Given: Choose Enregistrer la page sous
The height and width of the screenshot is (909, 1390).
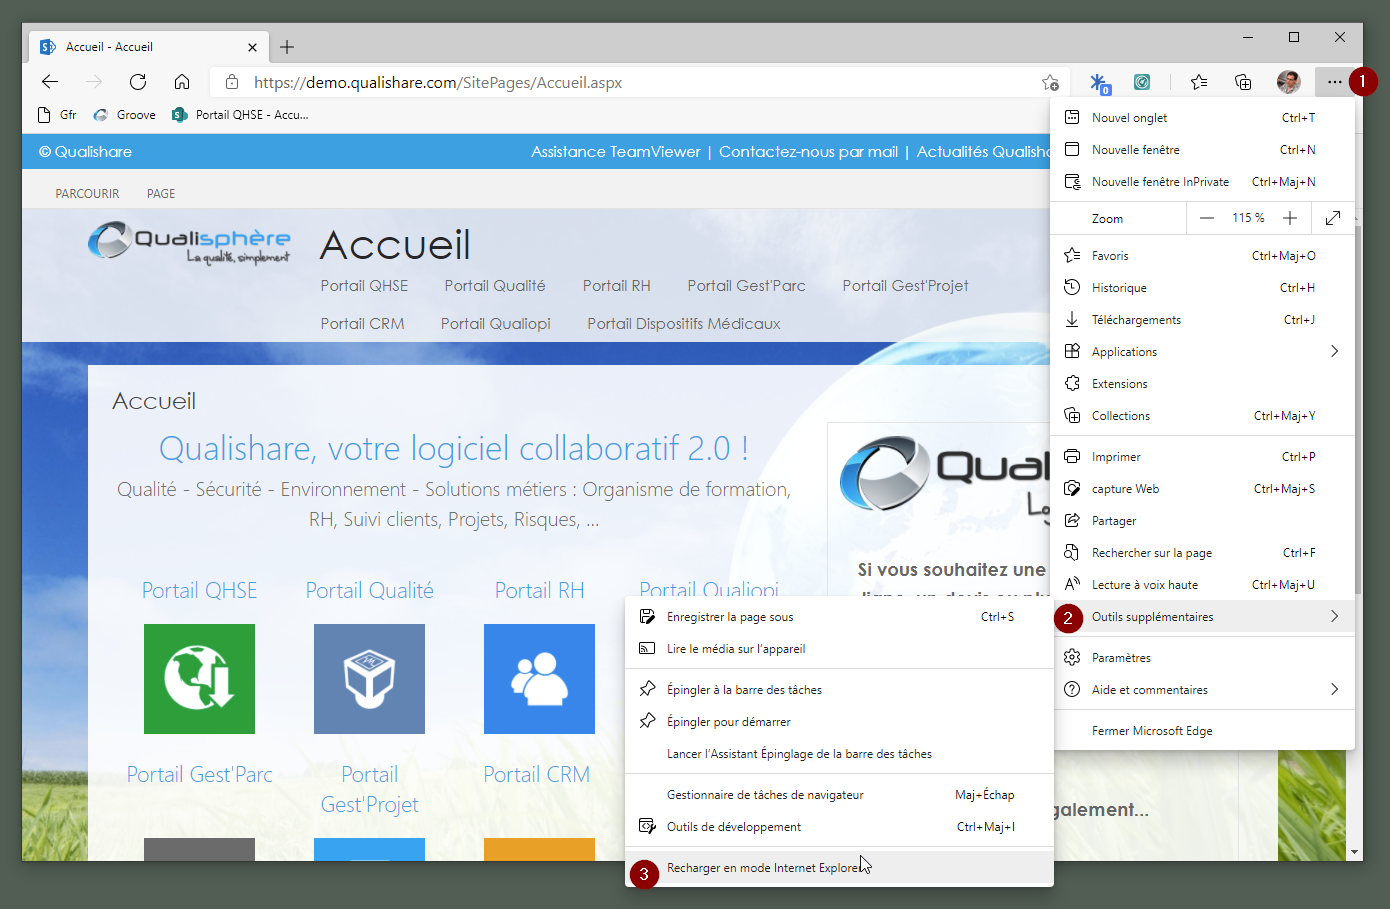Looking at the screenshot, I should coord(839,617).
